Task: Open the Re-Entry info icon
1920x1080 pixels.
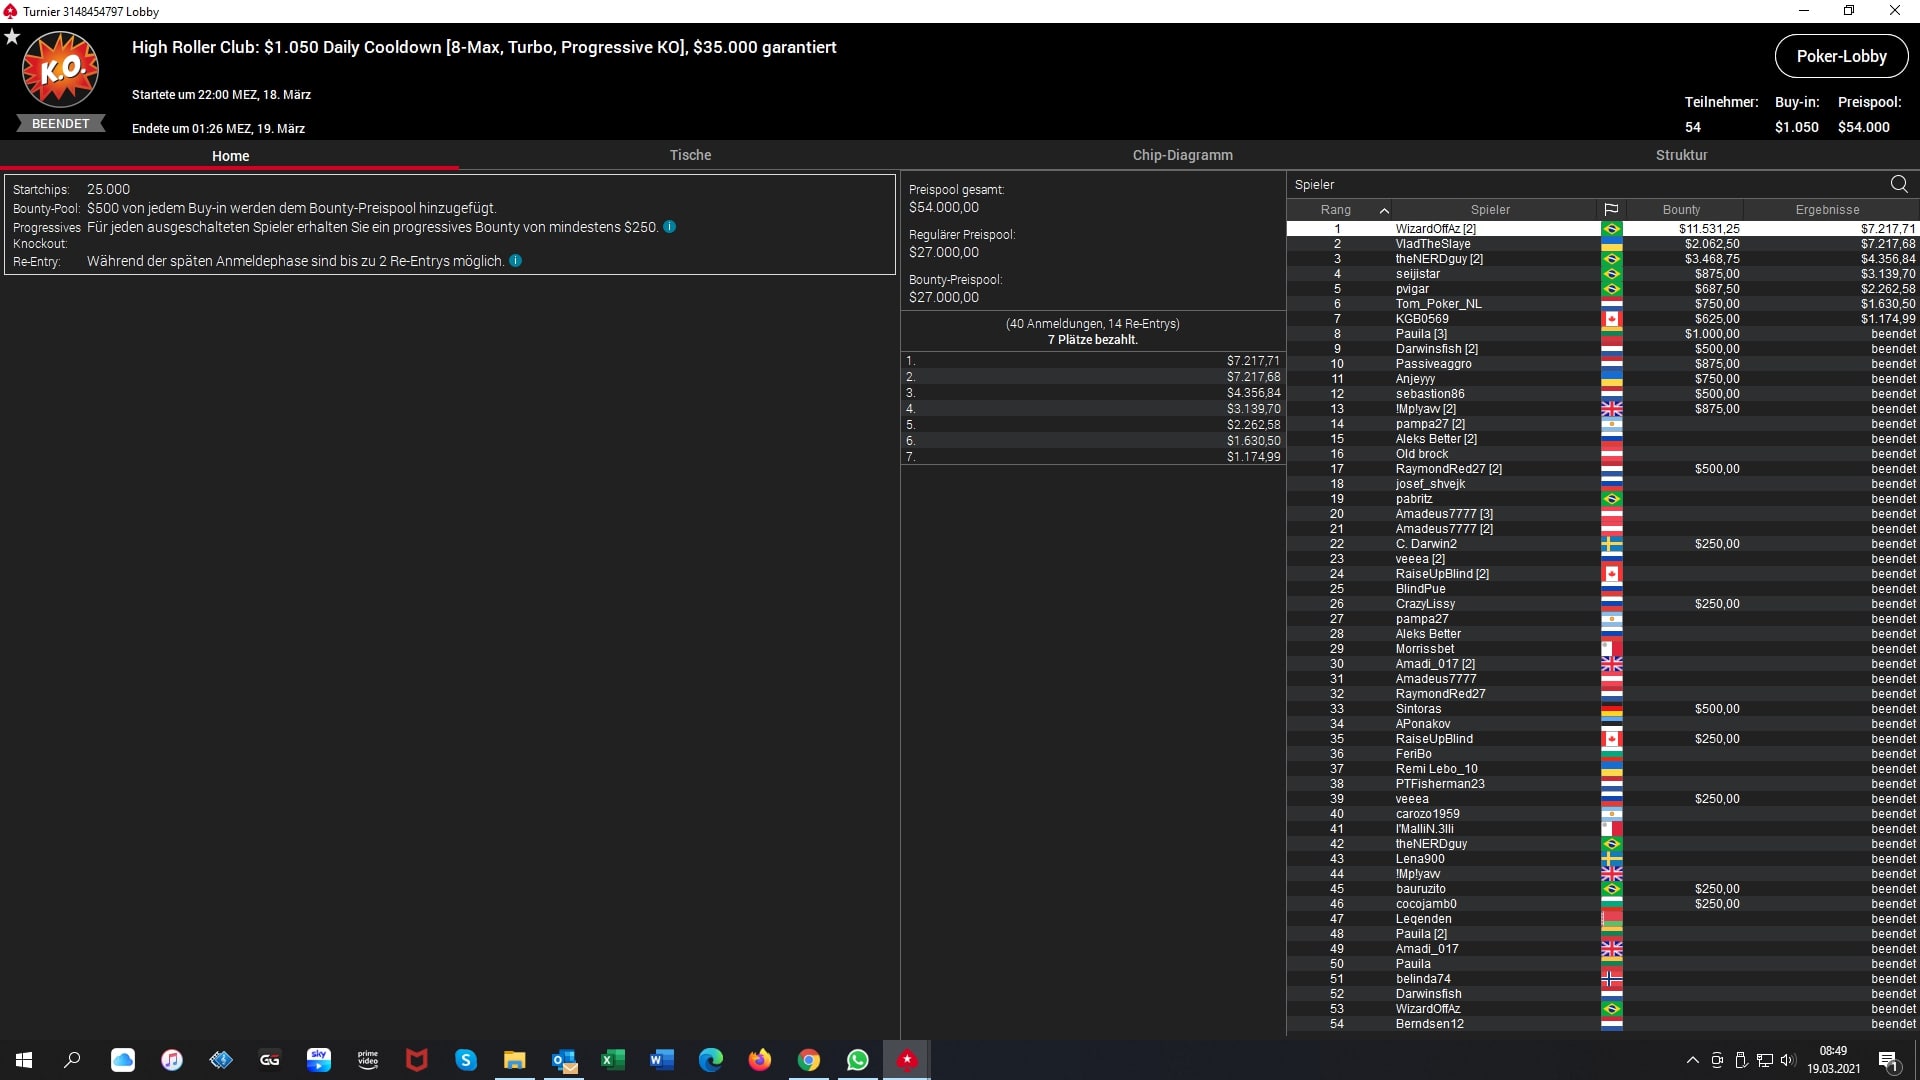Action: coord(516,261)
